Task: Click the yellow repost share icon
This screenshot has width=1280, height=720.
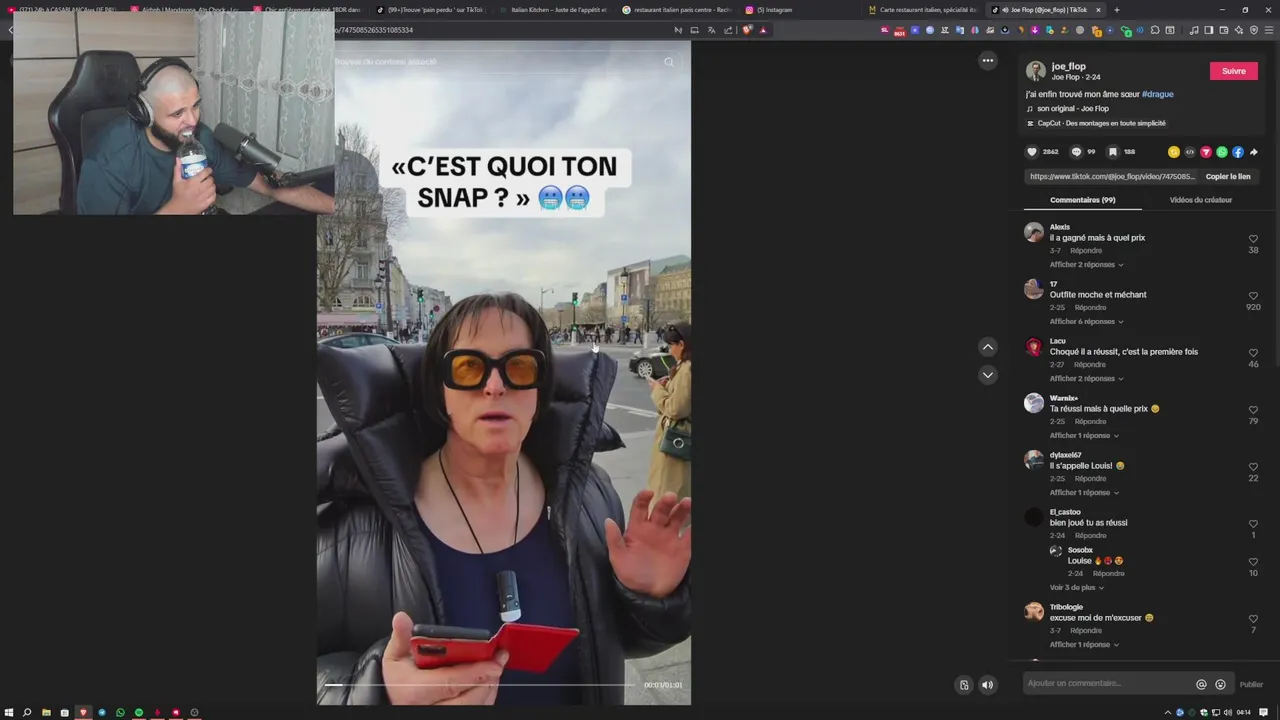Action: click(1174, 152)
